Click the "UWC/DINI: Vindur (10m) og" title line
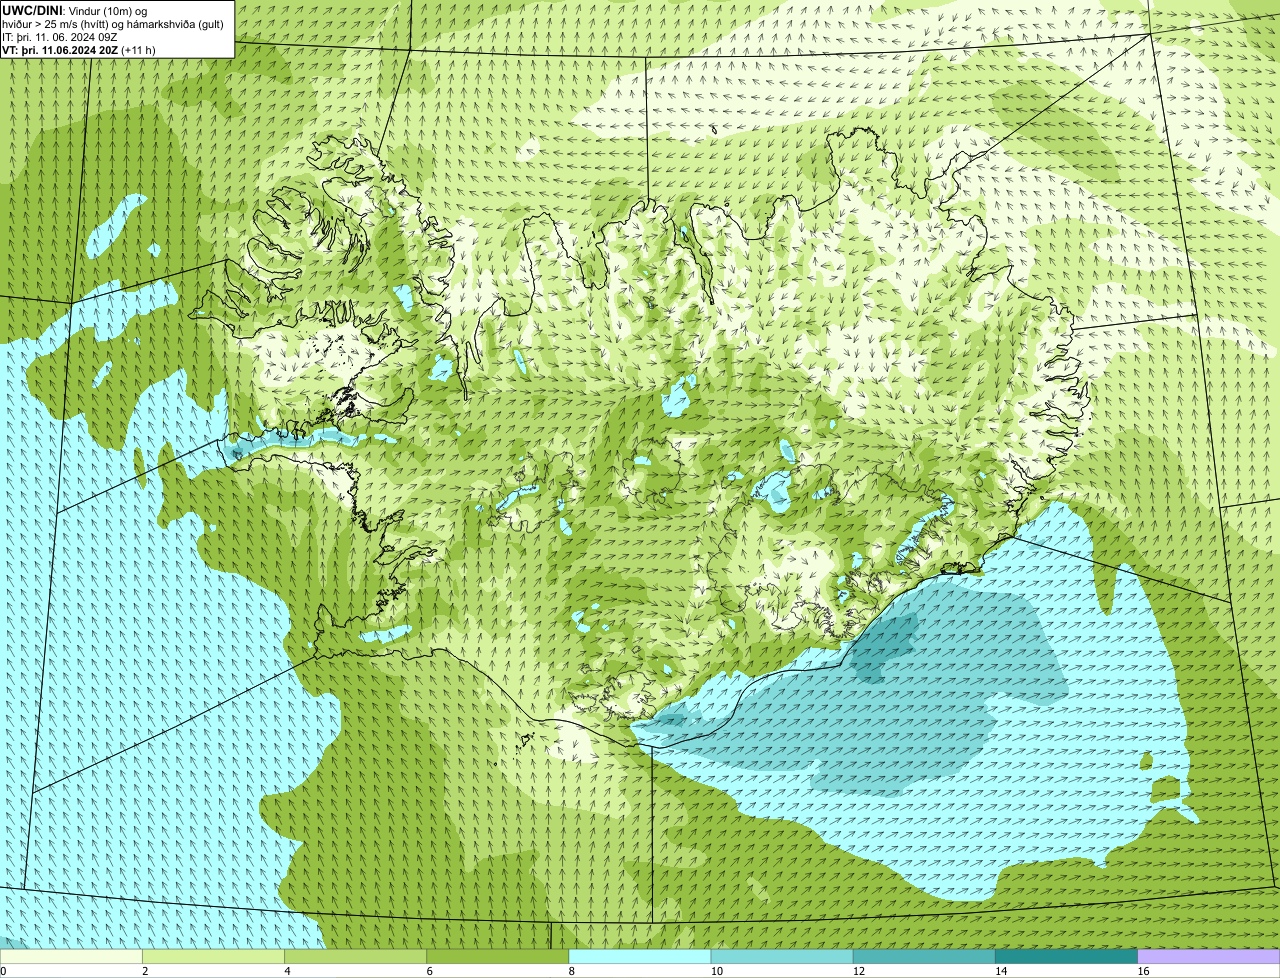Image resolution: width=1280 pixels, height=978 pixels. (75, 10)
